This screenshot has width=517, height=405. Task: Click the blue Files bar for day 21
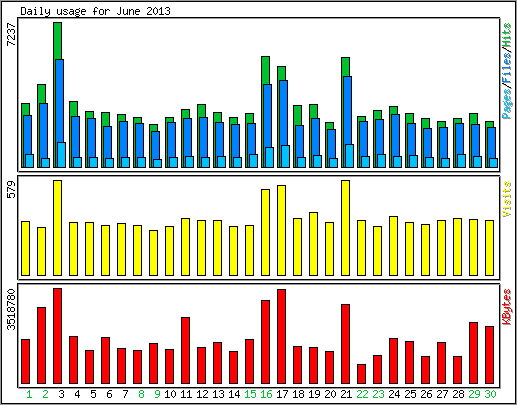pos(348,110)
